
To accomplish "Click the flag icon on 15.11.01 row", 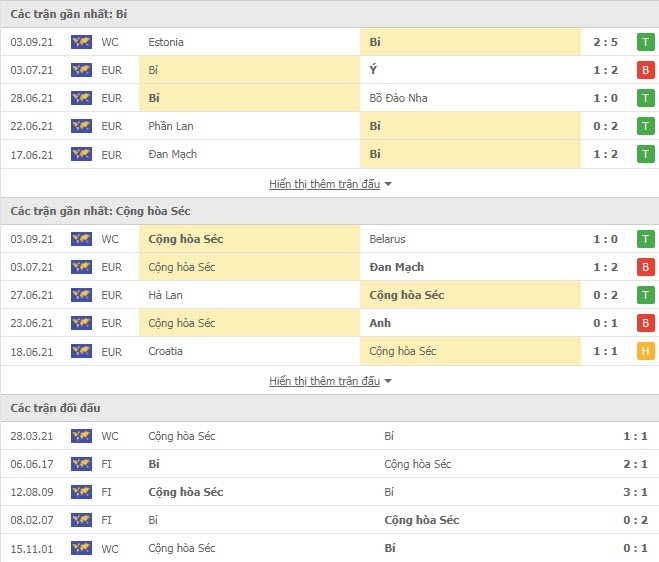I will pos(81,548).
